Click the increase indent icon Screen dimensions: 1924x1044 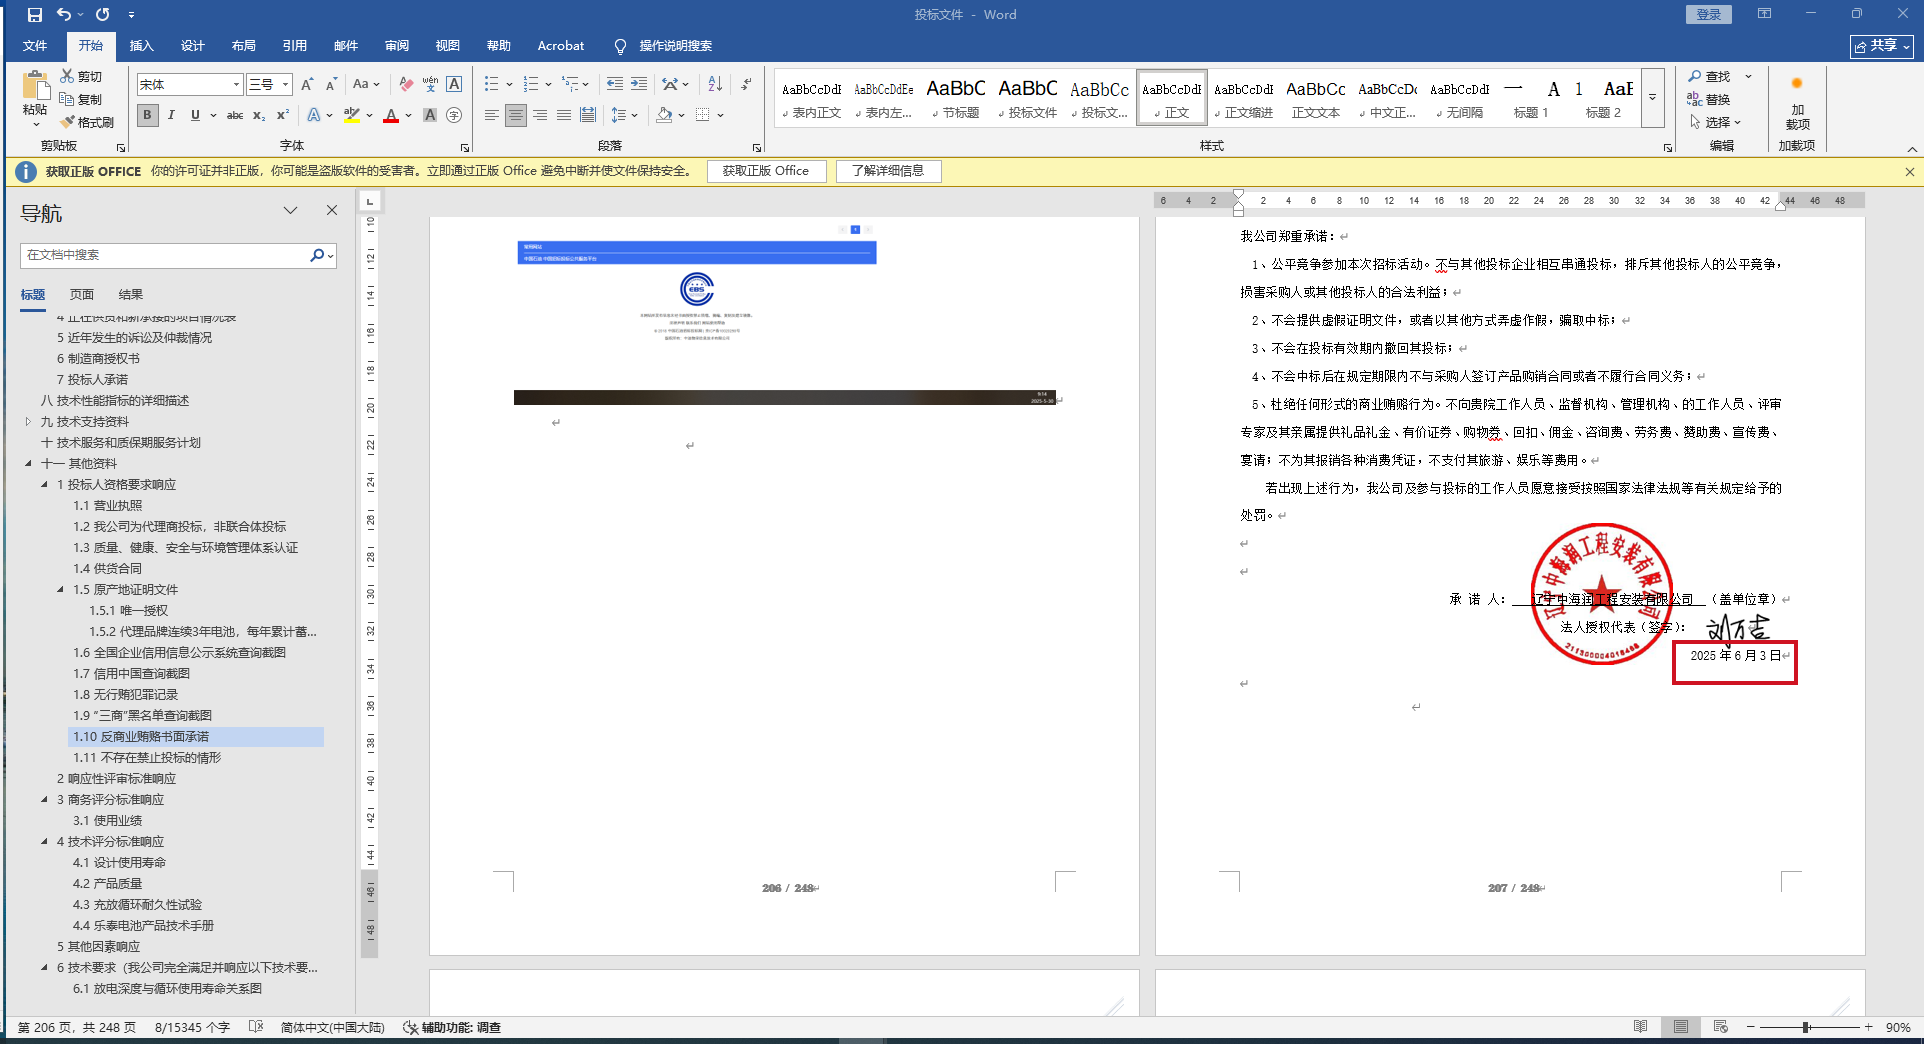coord(639,85)
